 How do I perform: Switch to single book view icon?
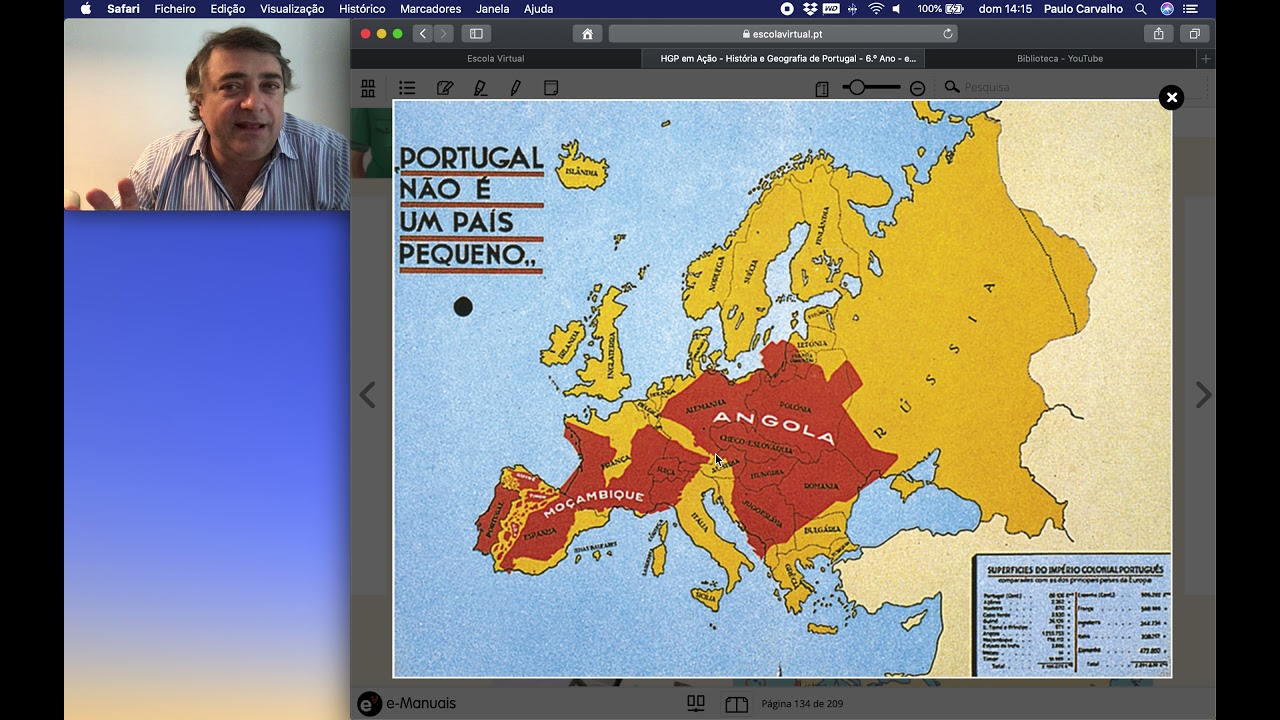736,704
